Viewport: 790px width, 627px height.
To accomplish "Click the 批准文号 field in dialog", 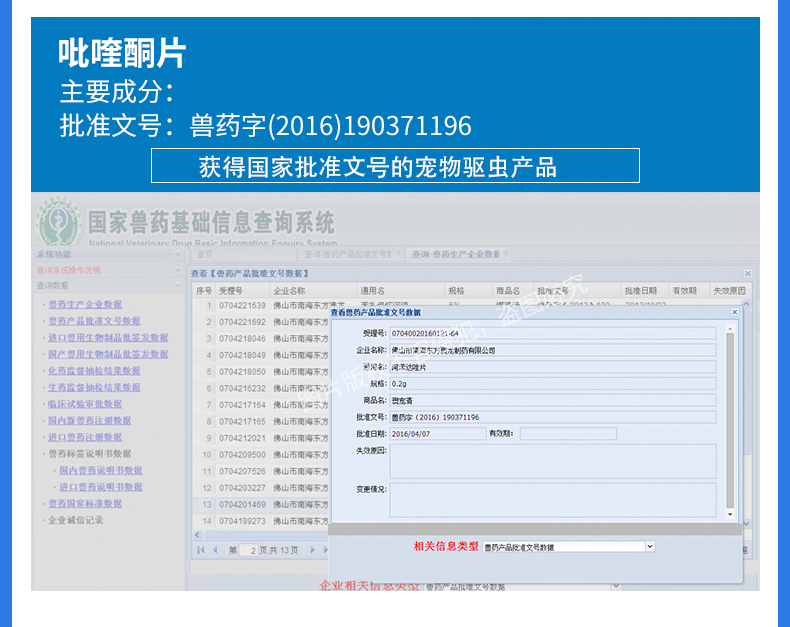I will (x=553, y=417).
